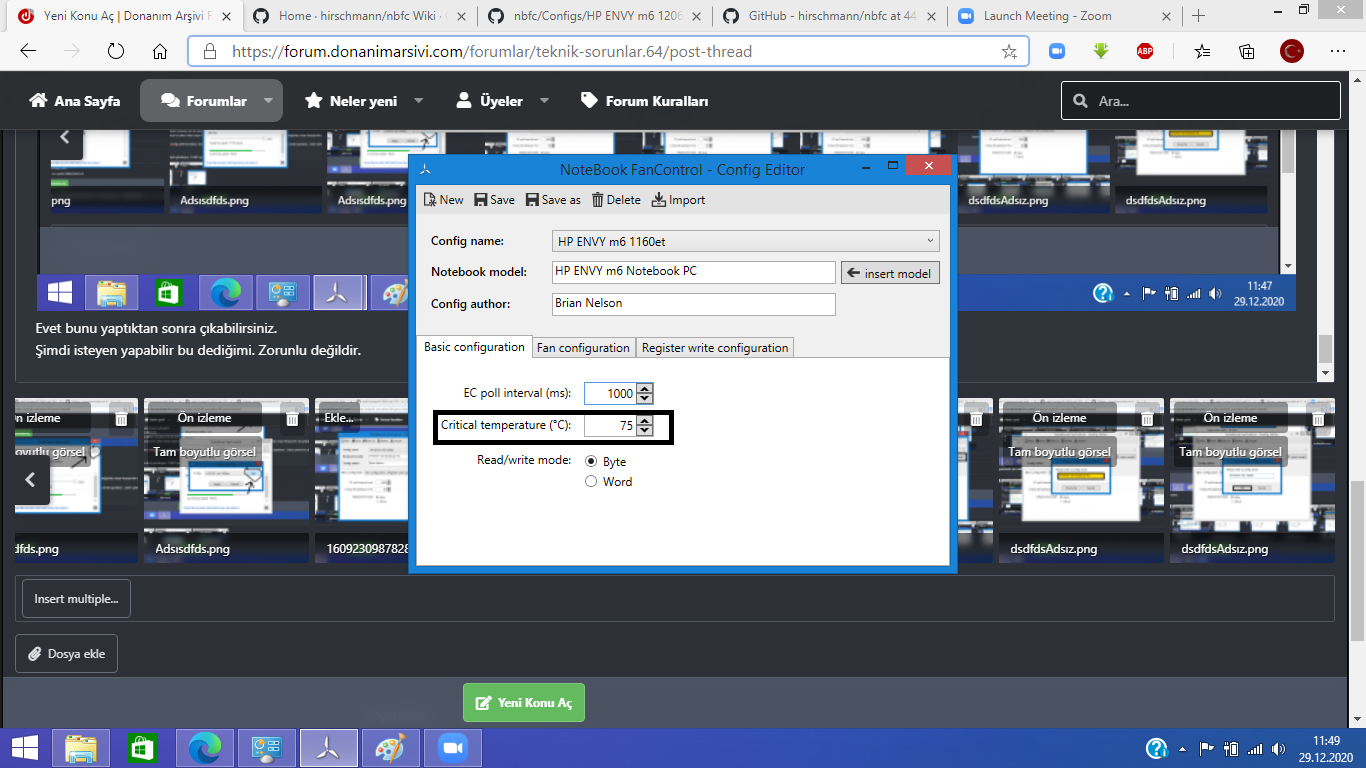This screenshot has height=768, width=1366.
Task: Click Ön izleme on Adsısdfds.png attachment
Action: [x=204, y=418]
